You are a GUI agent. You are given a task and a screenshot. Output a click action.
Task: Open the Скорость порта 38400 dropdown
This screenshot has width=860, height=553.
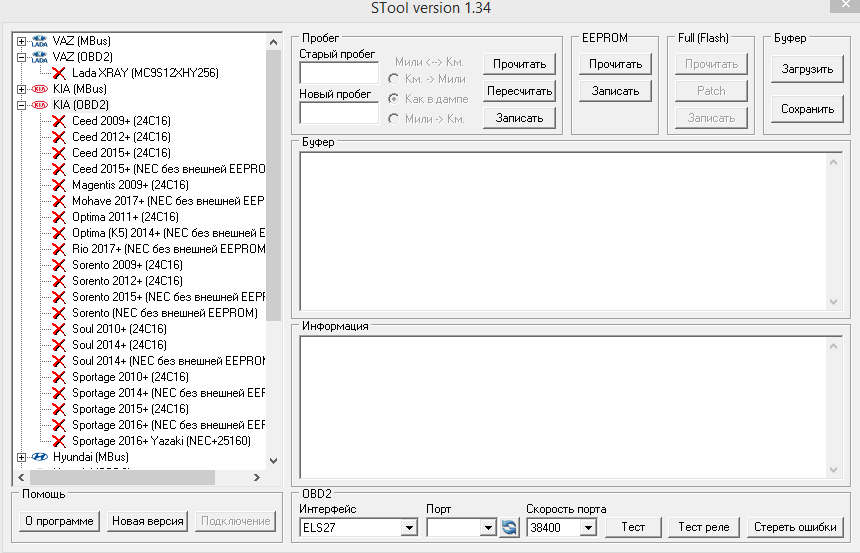pos(587,527)
